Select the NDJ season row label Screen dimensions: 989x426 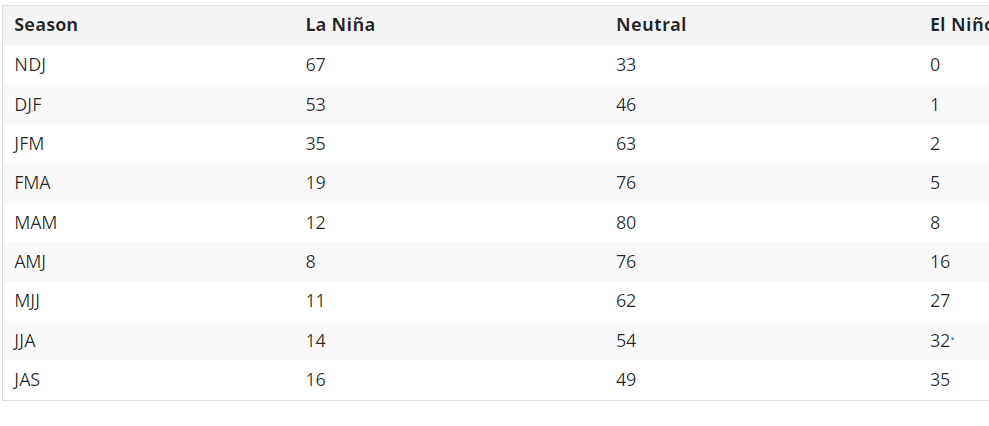point(30,65)
